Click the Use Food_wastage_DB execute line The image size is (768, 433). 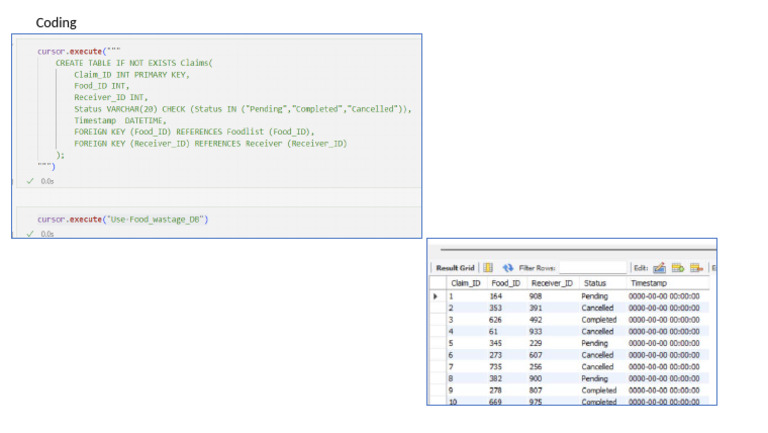point(122,219)
